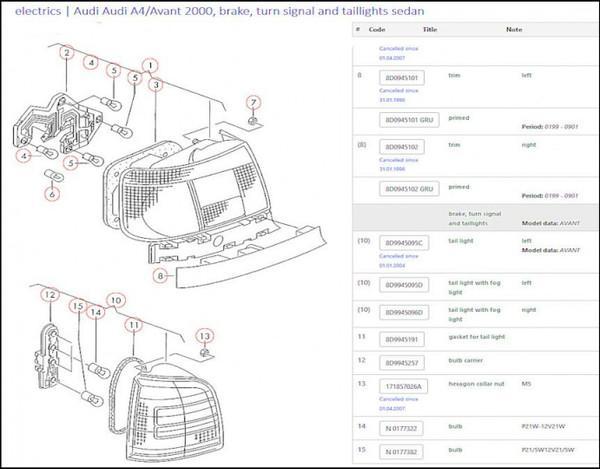The width and height of the screenshot is (600, 469).
Task: Open gasket part code 8D0945191
Action: click(x=402, y=339)
